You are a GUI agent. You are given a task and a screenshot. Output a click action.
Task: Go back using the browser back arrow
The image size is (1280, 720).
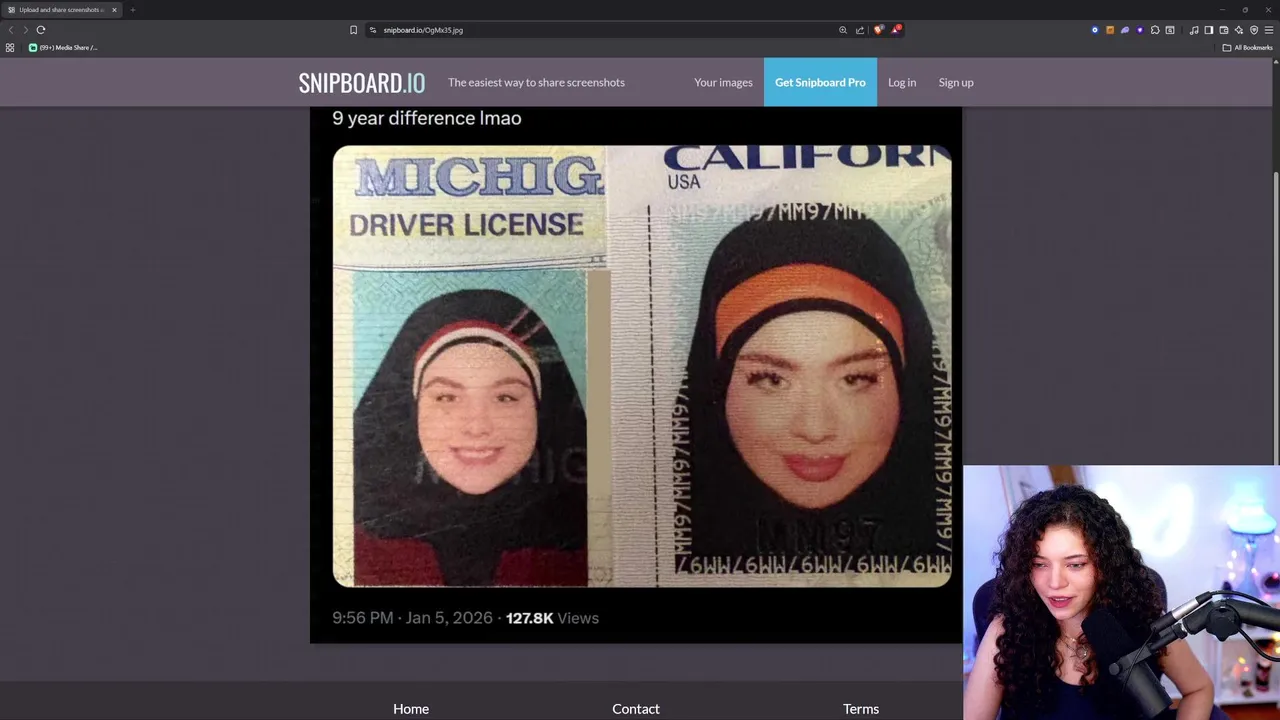(x=11, y=30)
